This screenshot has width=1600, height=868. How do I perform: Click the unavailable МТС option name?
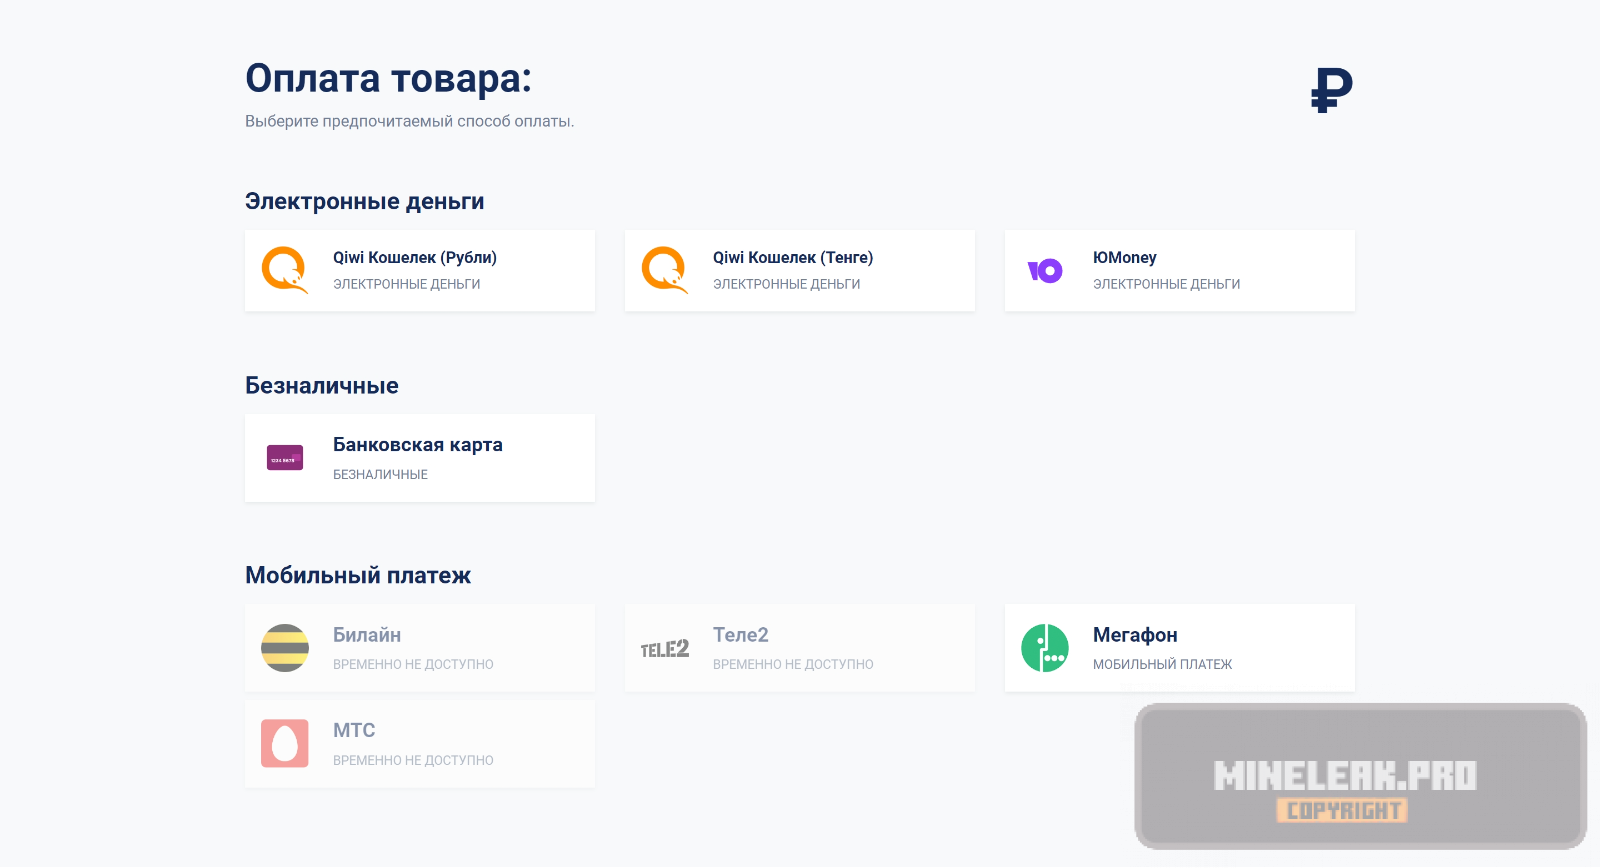point(354,731)
